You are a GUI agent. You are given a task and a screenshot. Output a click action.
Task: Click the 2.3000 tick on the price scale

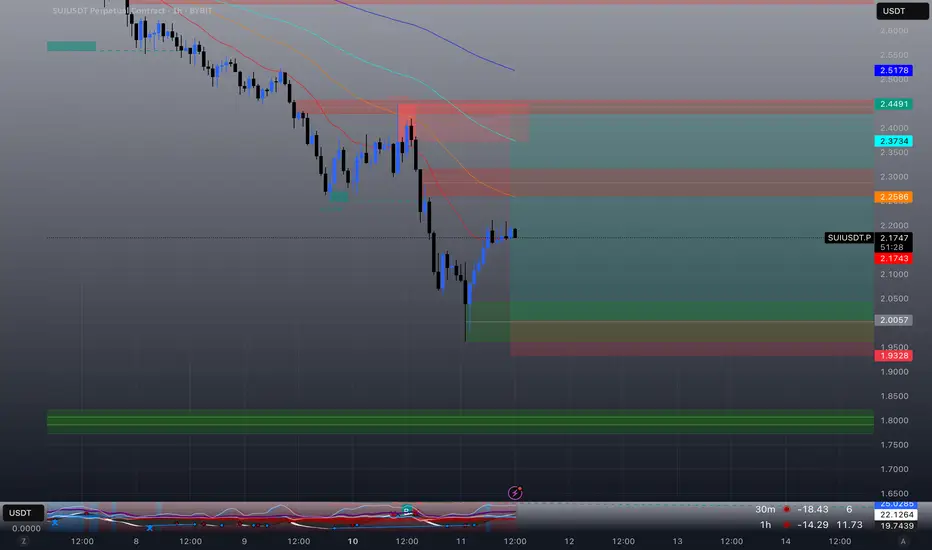click(x=894, y=177)
